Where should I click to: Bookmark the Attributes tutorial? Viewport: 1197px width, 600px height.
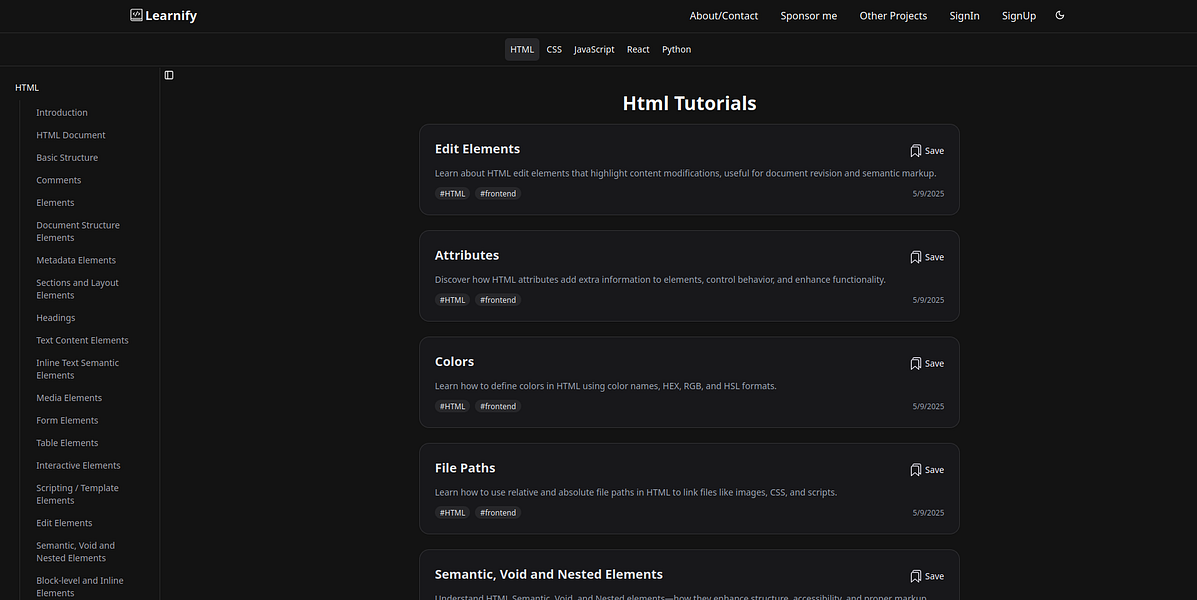coord(926,257)
